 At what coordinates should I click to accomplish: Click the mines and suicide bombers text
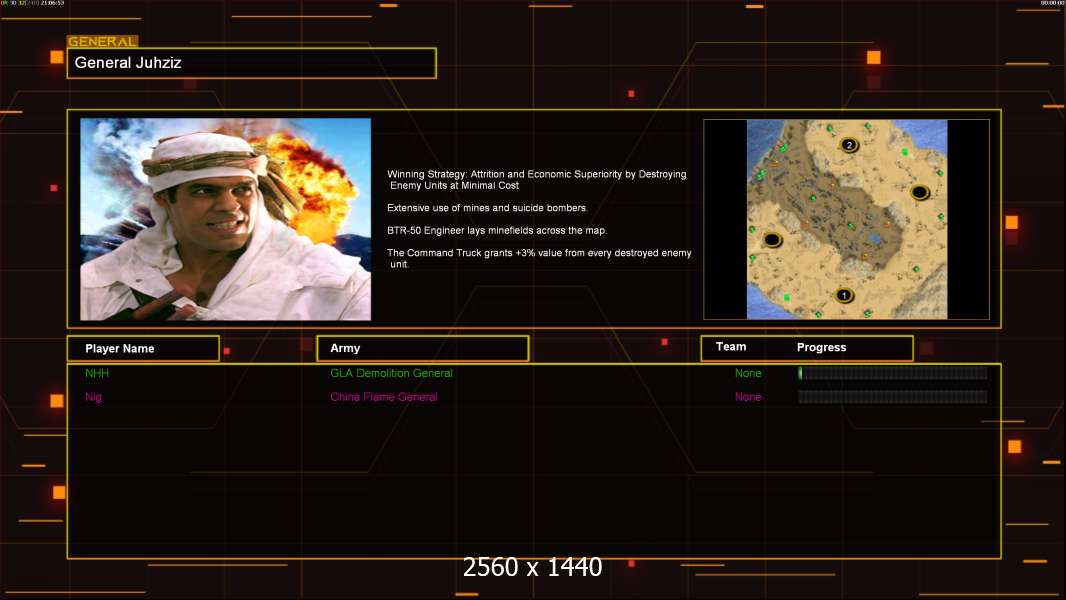click(487, 208)
